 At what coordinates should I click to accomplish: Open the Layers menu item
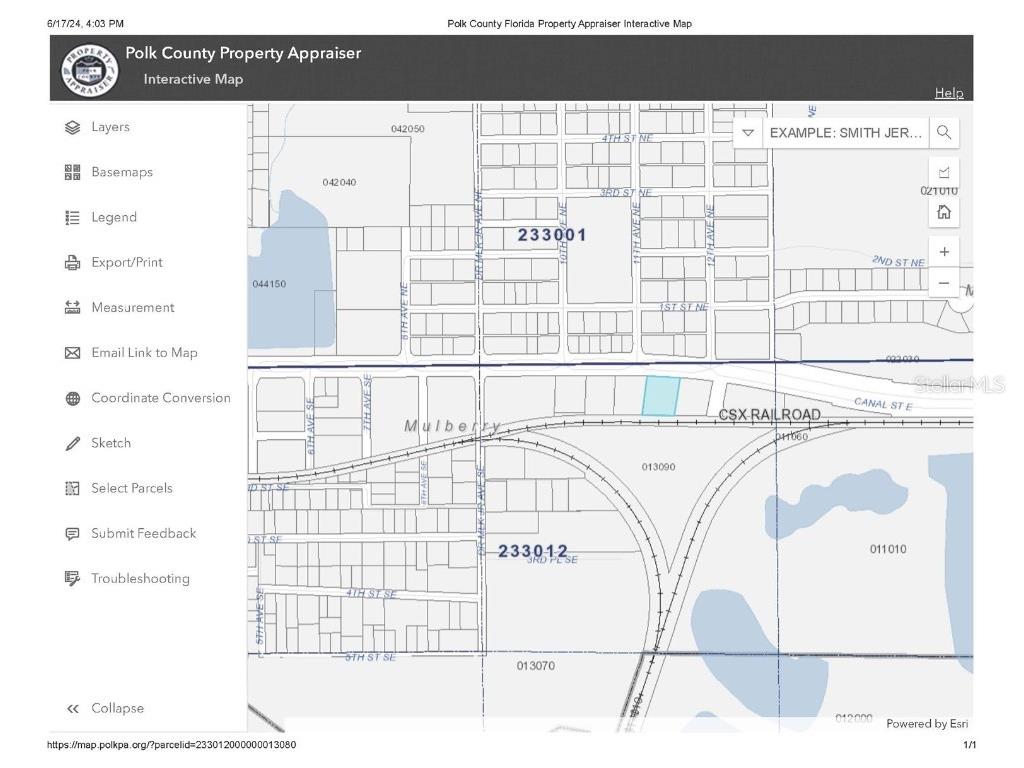[x=110, y=127]
